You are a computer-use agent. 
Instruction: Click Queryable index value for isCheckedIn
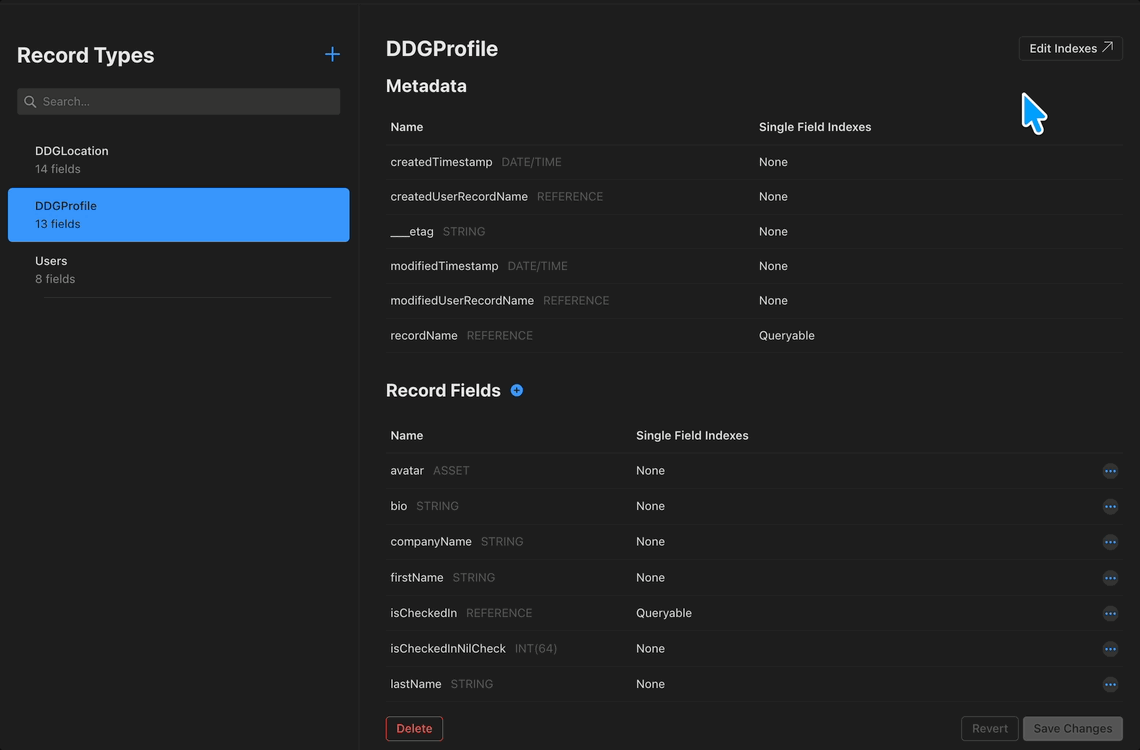[x=664, y=613]
